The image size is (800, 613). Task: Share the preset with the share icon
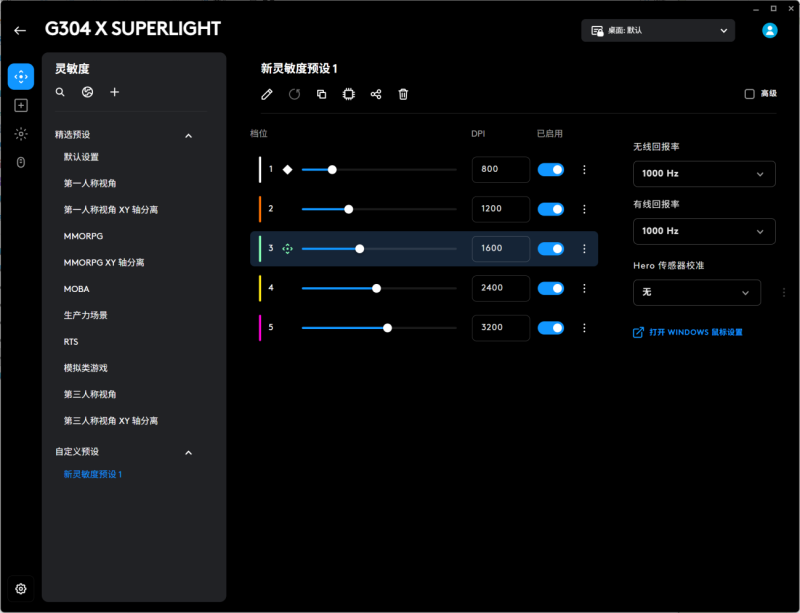tap(376, 94)
